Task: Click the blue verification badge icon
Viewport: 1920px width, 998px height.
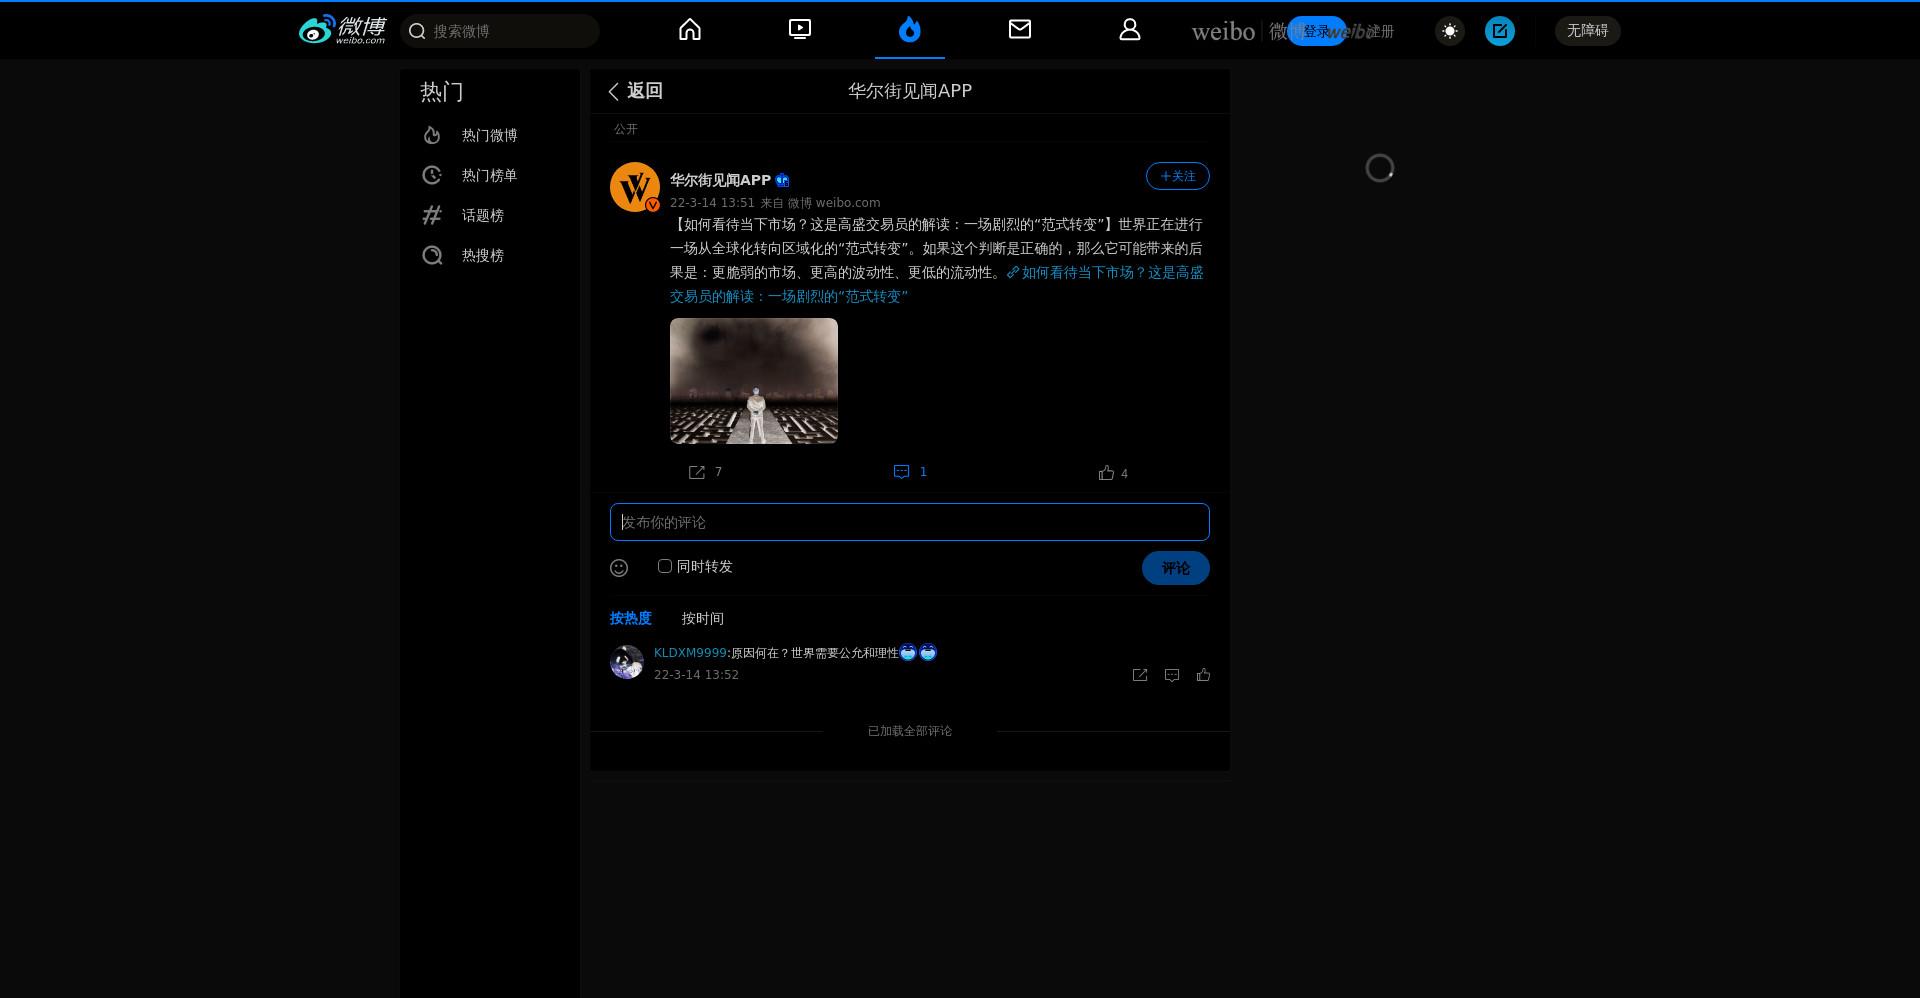Action: coord(782,181)
